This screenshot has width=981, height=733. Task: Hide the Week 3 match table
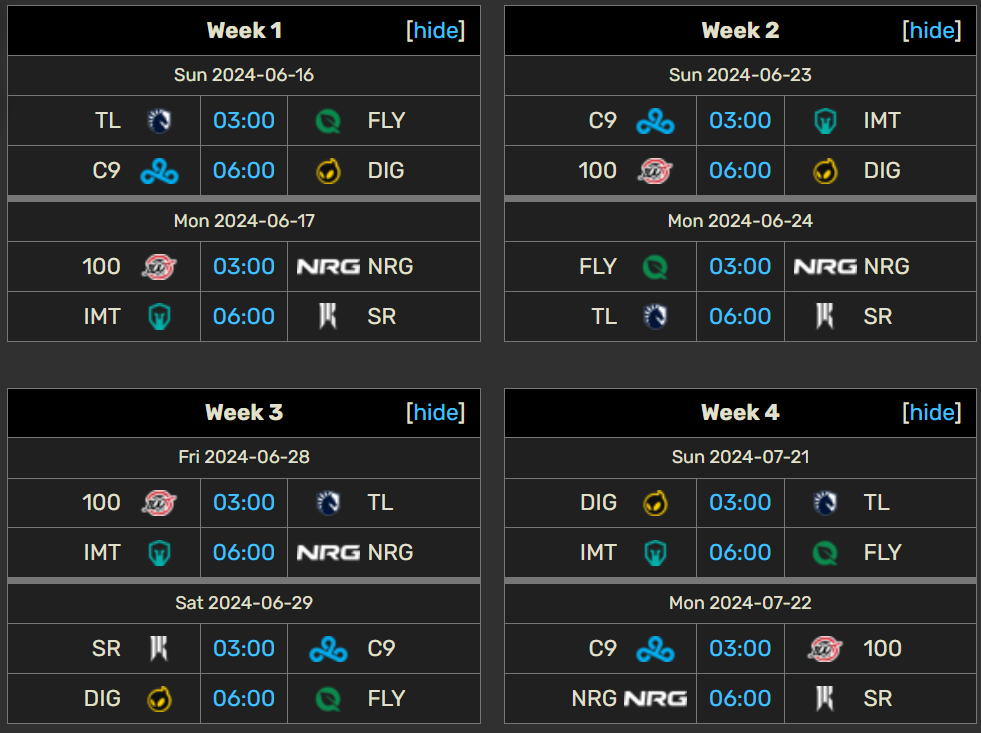click(436, 412)
